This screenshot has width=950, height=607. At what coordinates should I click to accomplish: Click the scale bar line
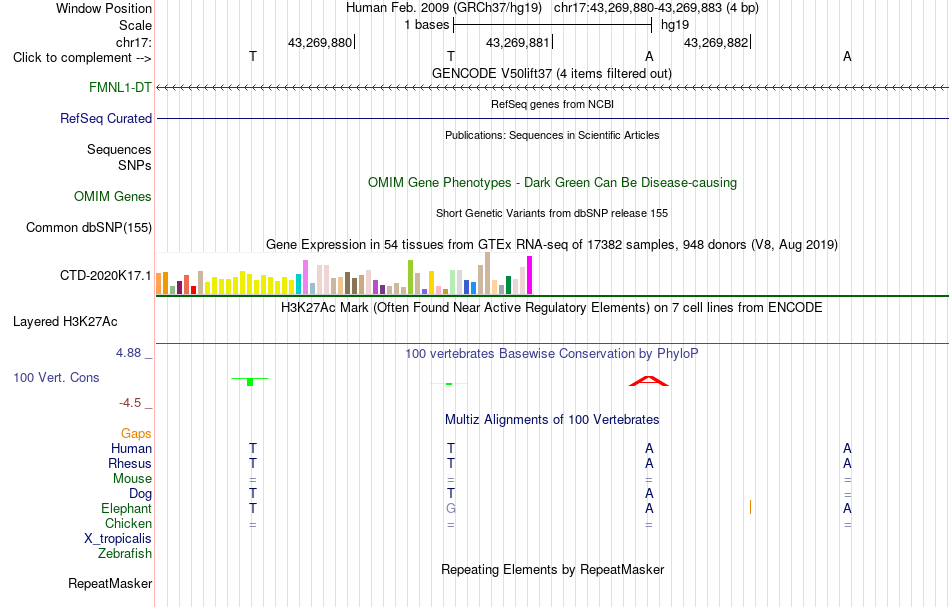(x=552, y=25)
